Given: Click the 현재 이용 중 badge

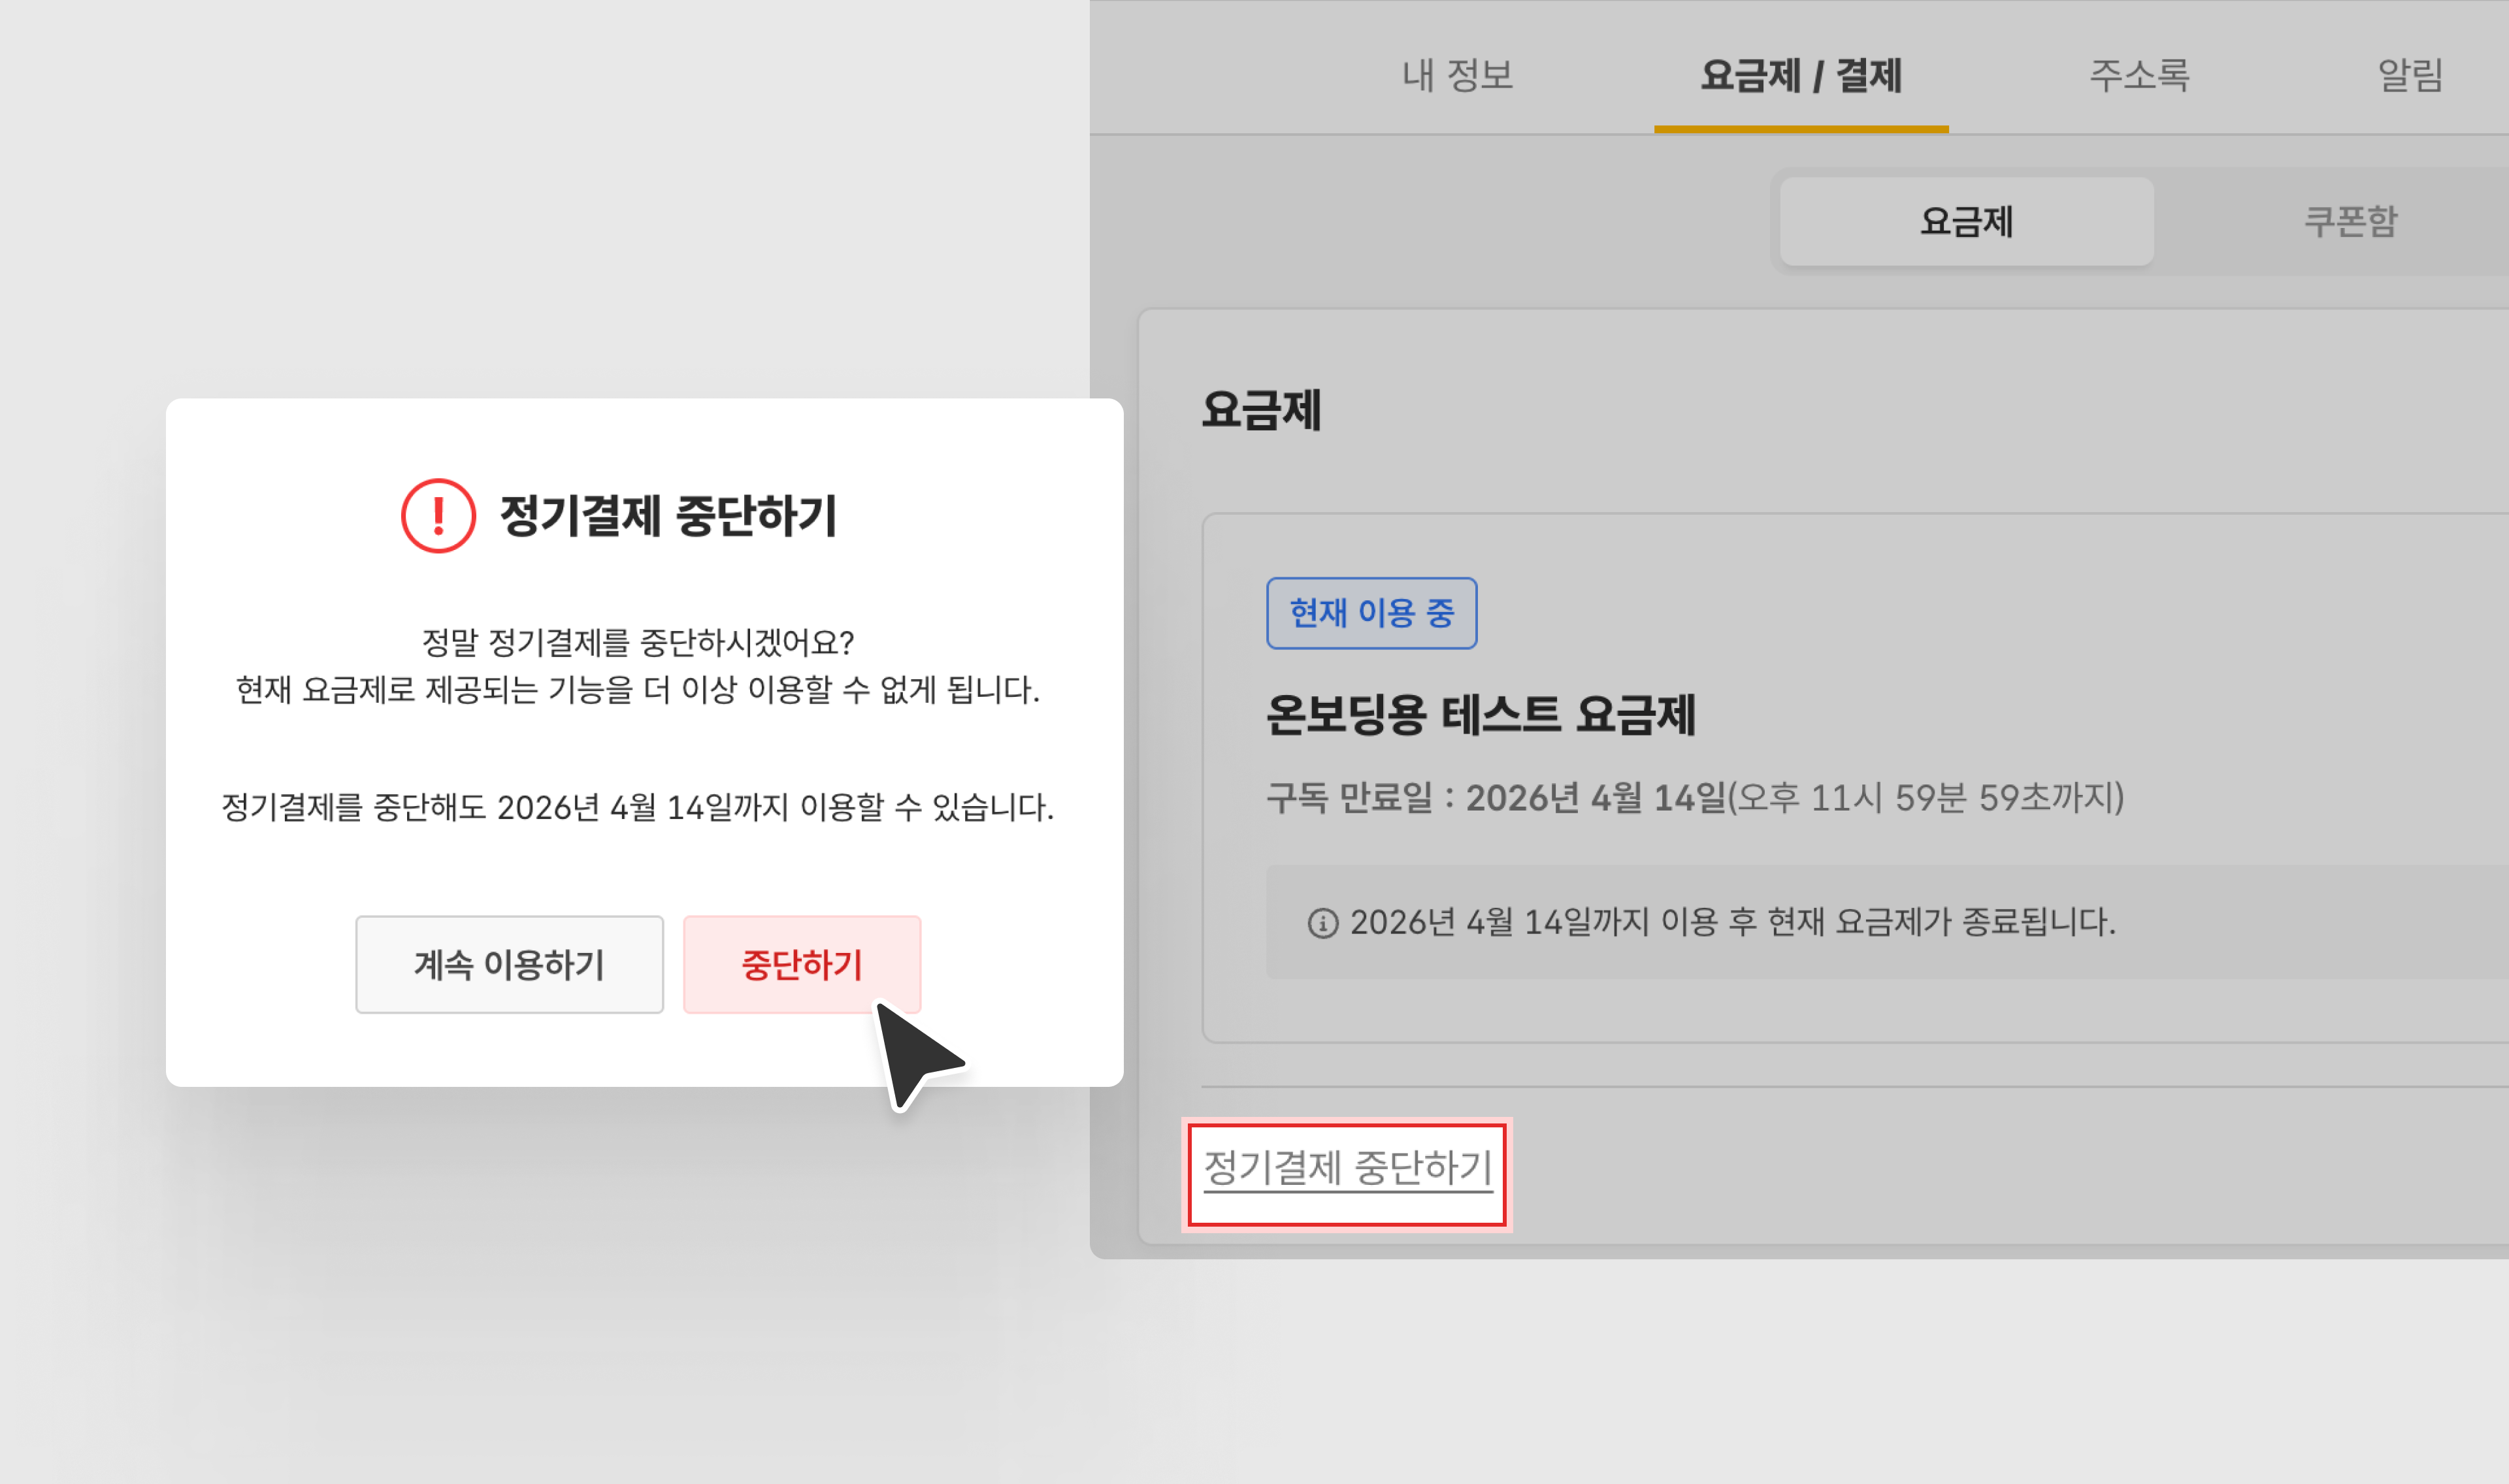Looking at the screenshot, I should [x=1370, y=613].
